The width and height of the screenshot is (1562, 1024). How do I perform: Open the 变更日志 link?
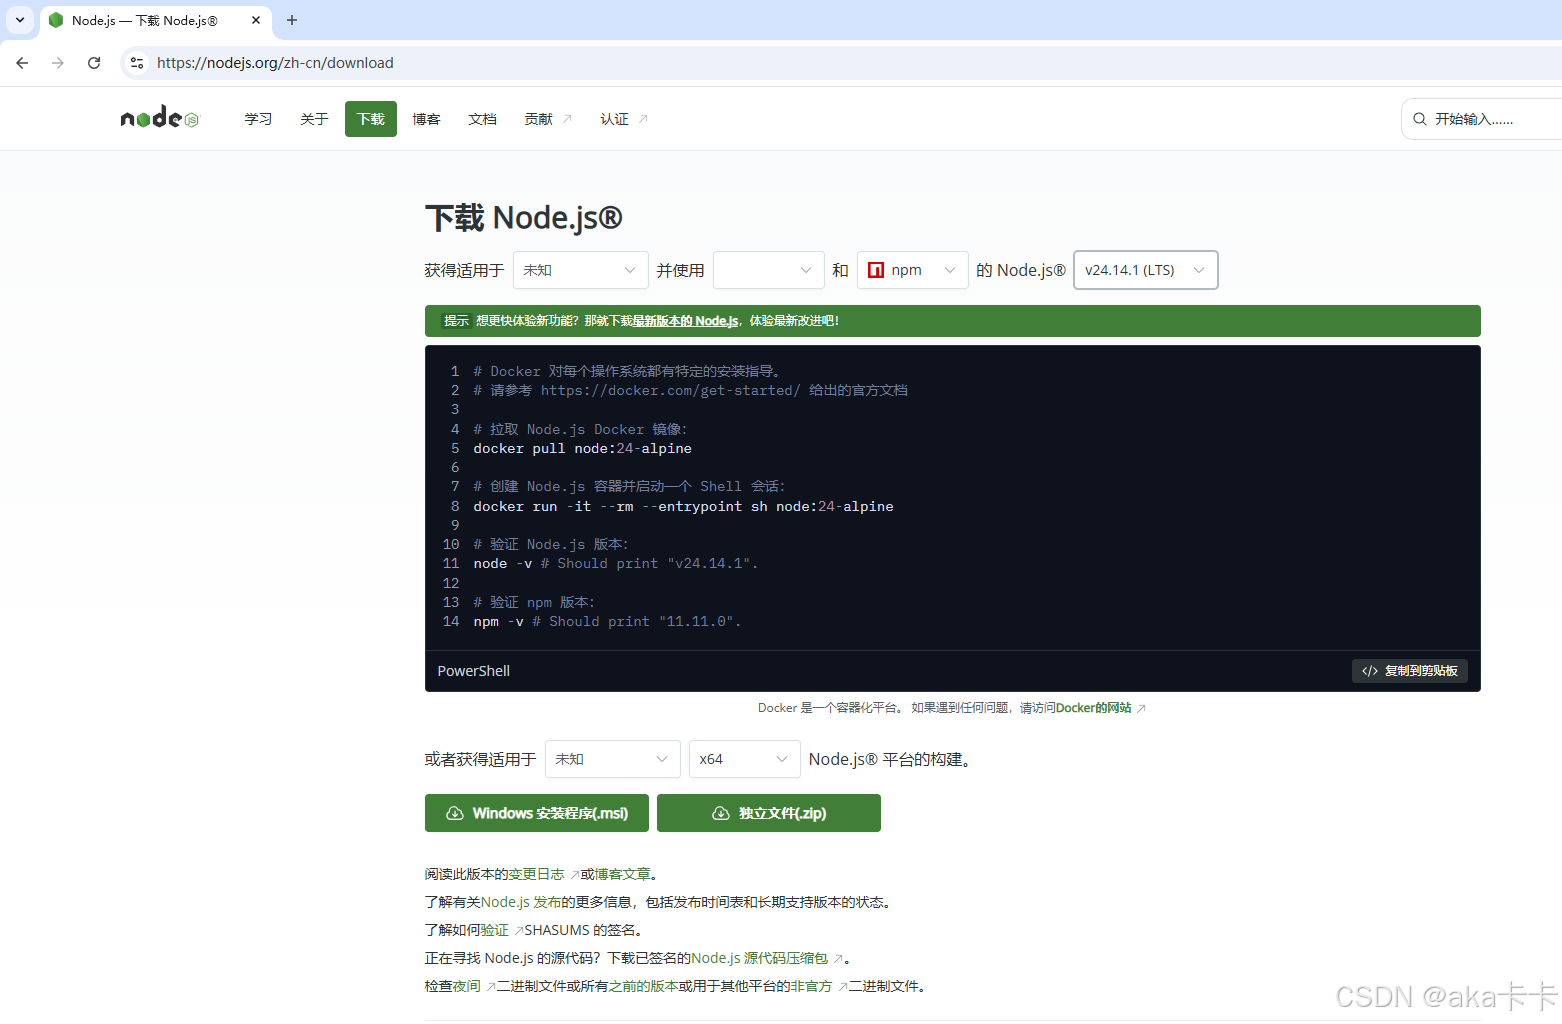point(537,874)
